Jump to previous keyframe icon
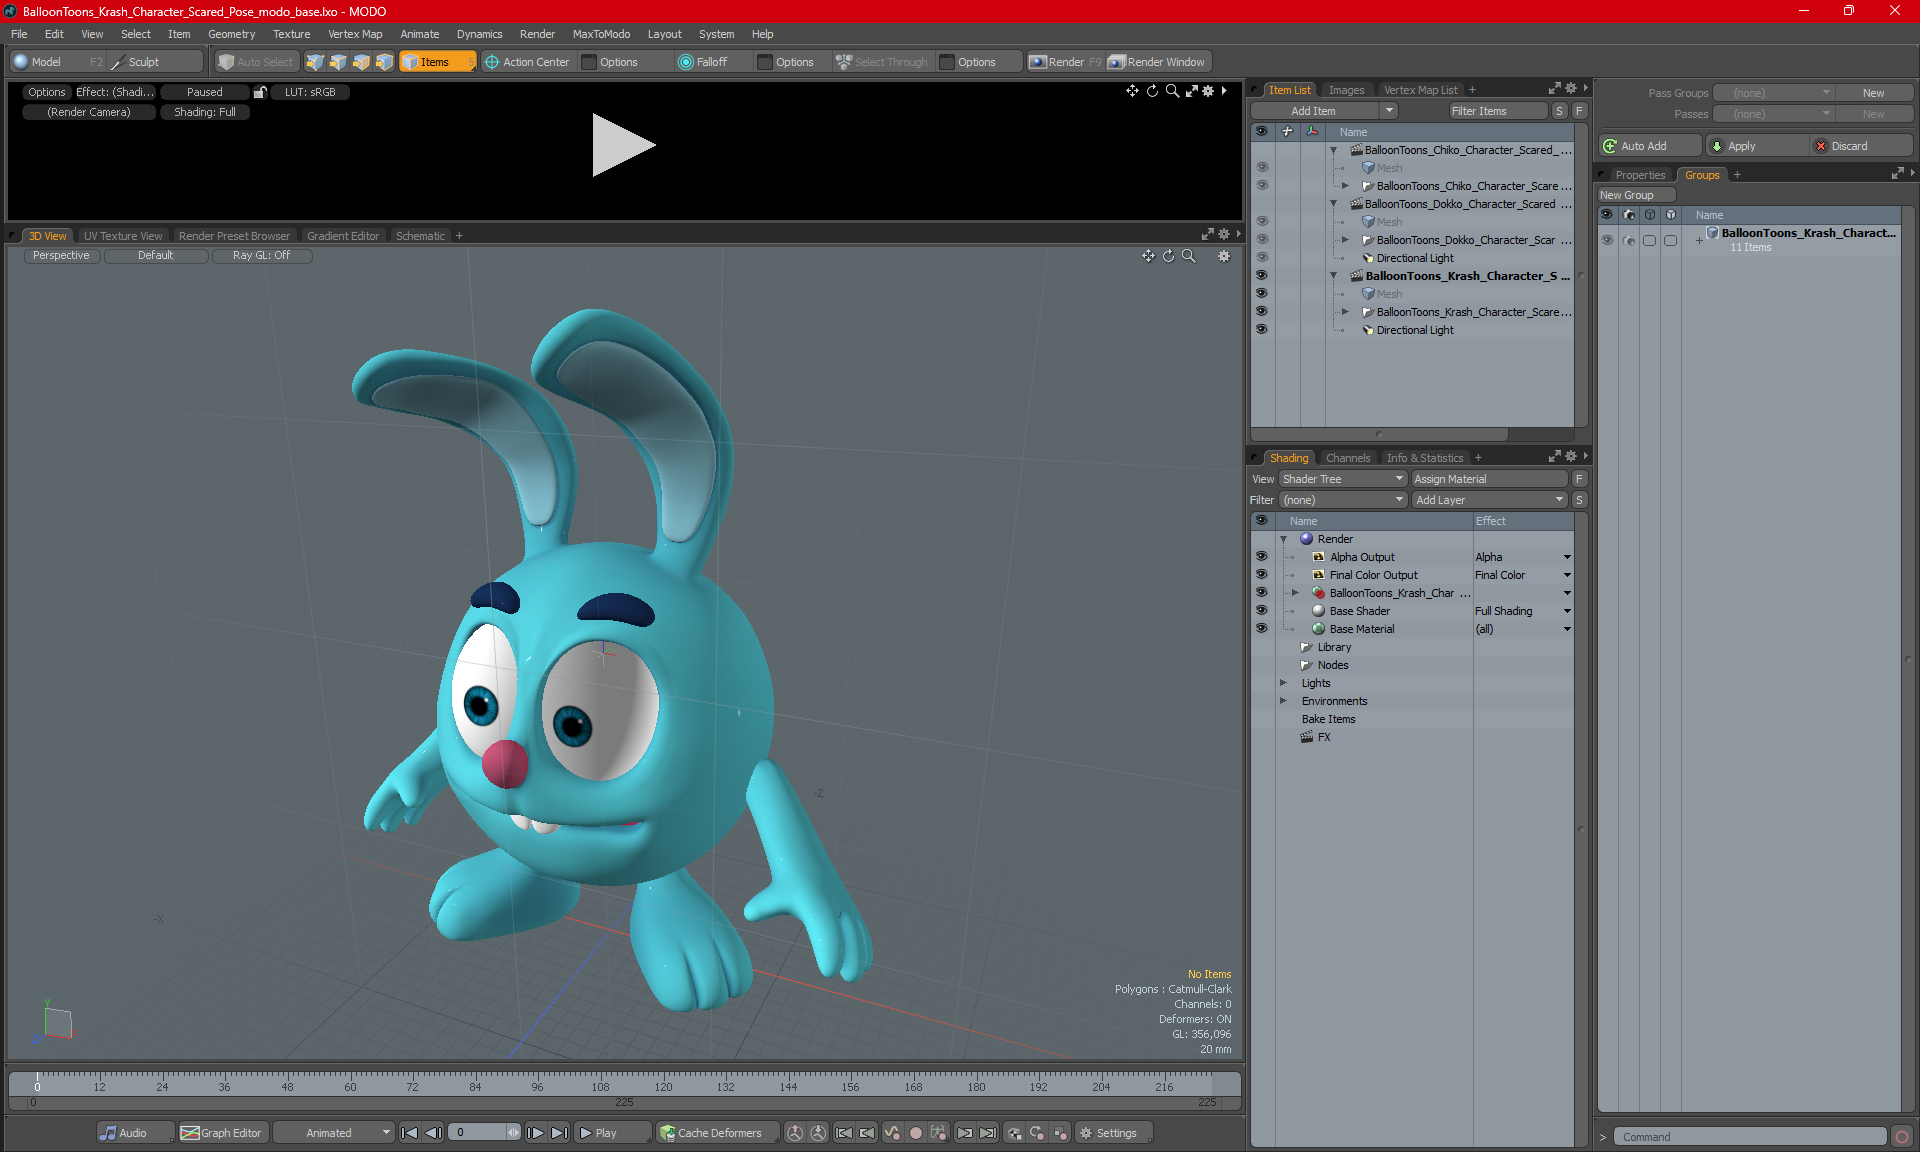Image resolution: width=1920 pixels, height=1152 pixels. point(867,1133)
